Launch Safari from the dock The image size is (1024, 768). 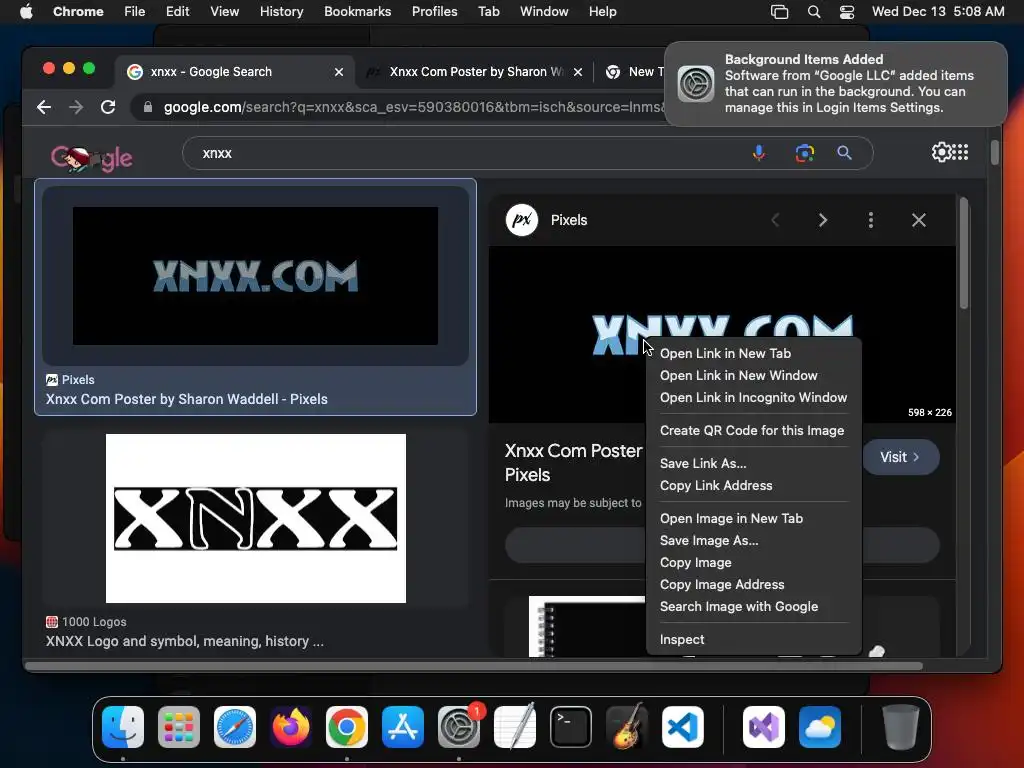point(235,727)
